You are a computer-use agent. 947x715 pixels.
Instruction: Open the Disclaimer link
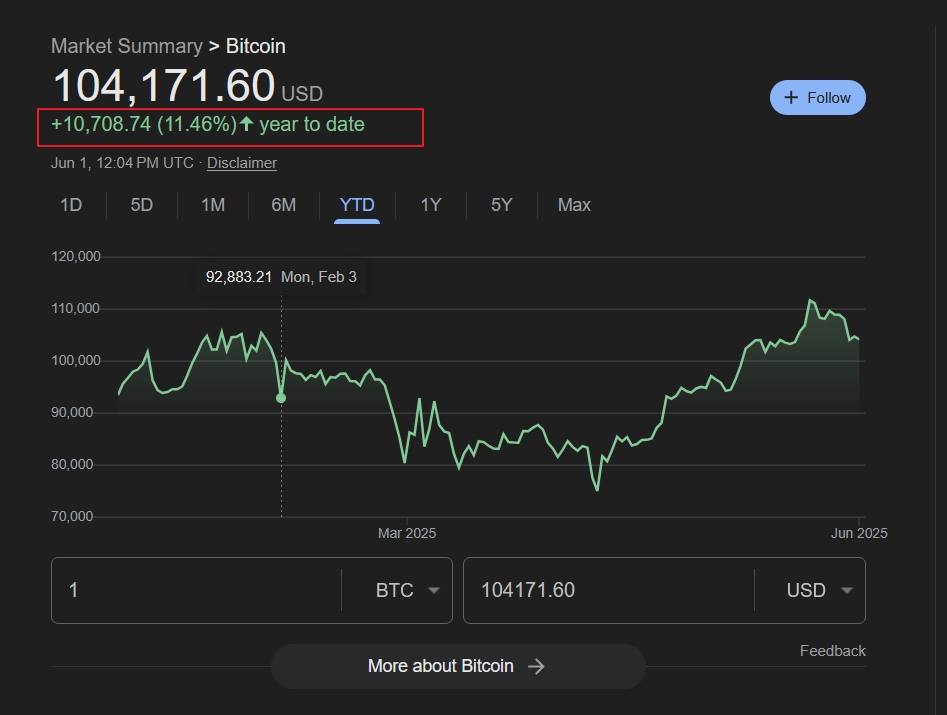coord(242,163)
